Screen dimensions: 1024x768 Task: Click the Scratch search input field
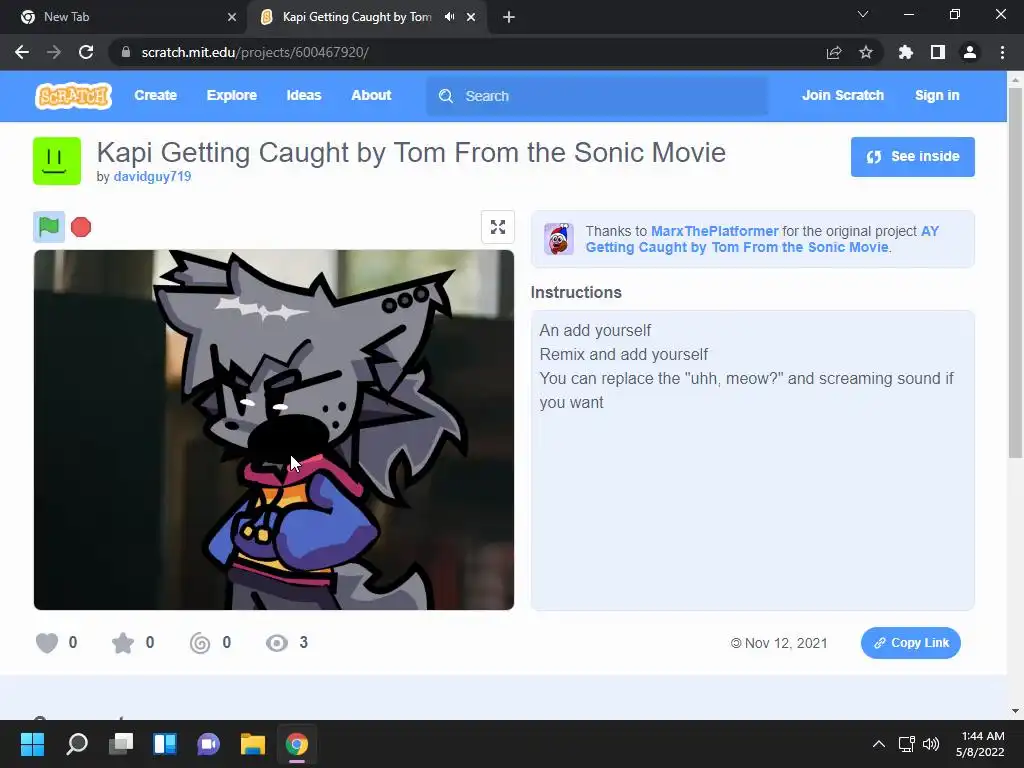pos(598,96)
